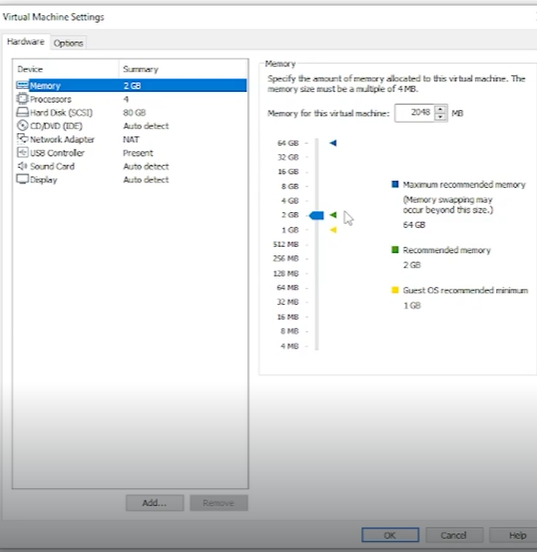The height and width of the screenshot is (552, 537).
Task: Click the Remove button
Action: pos(219,503)
